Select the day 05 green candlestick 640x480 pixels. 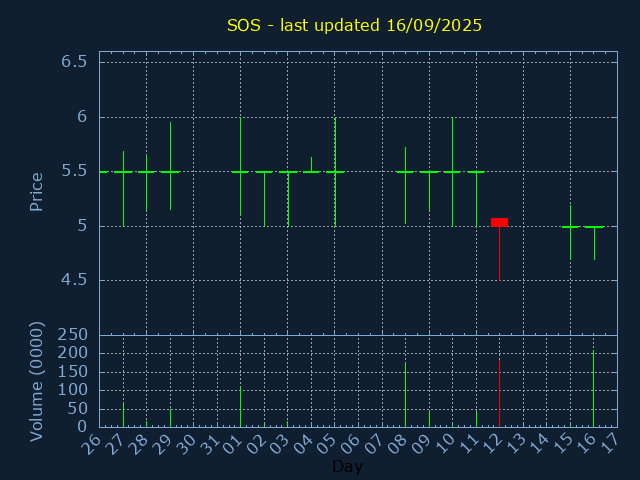coord(335,172)
